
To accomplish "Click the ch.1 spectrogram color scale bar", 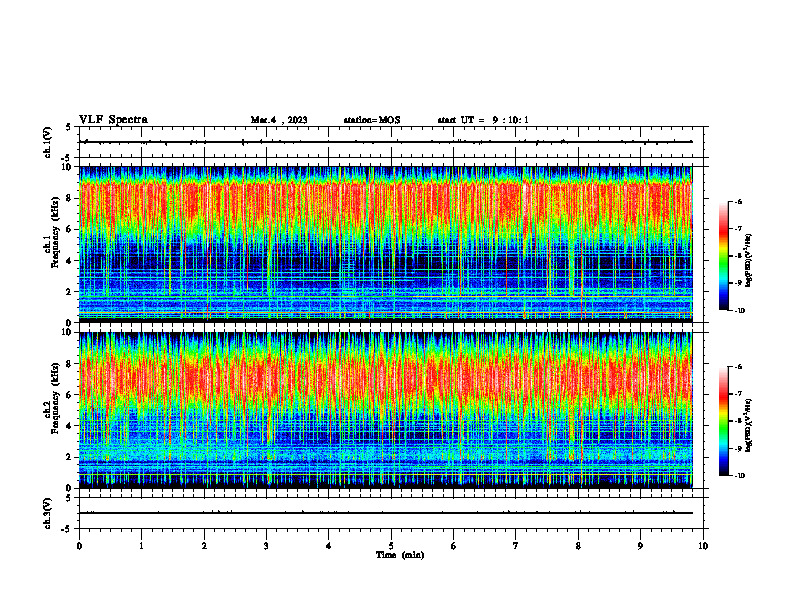I will [x=724, y=256].
